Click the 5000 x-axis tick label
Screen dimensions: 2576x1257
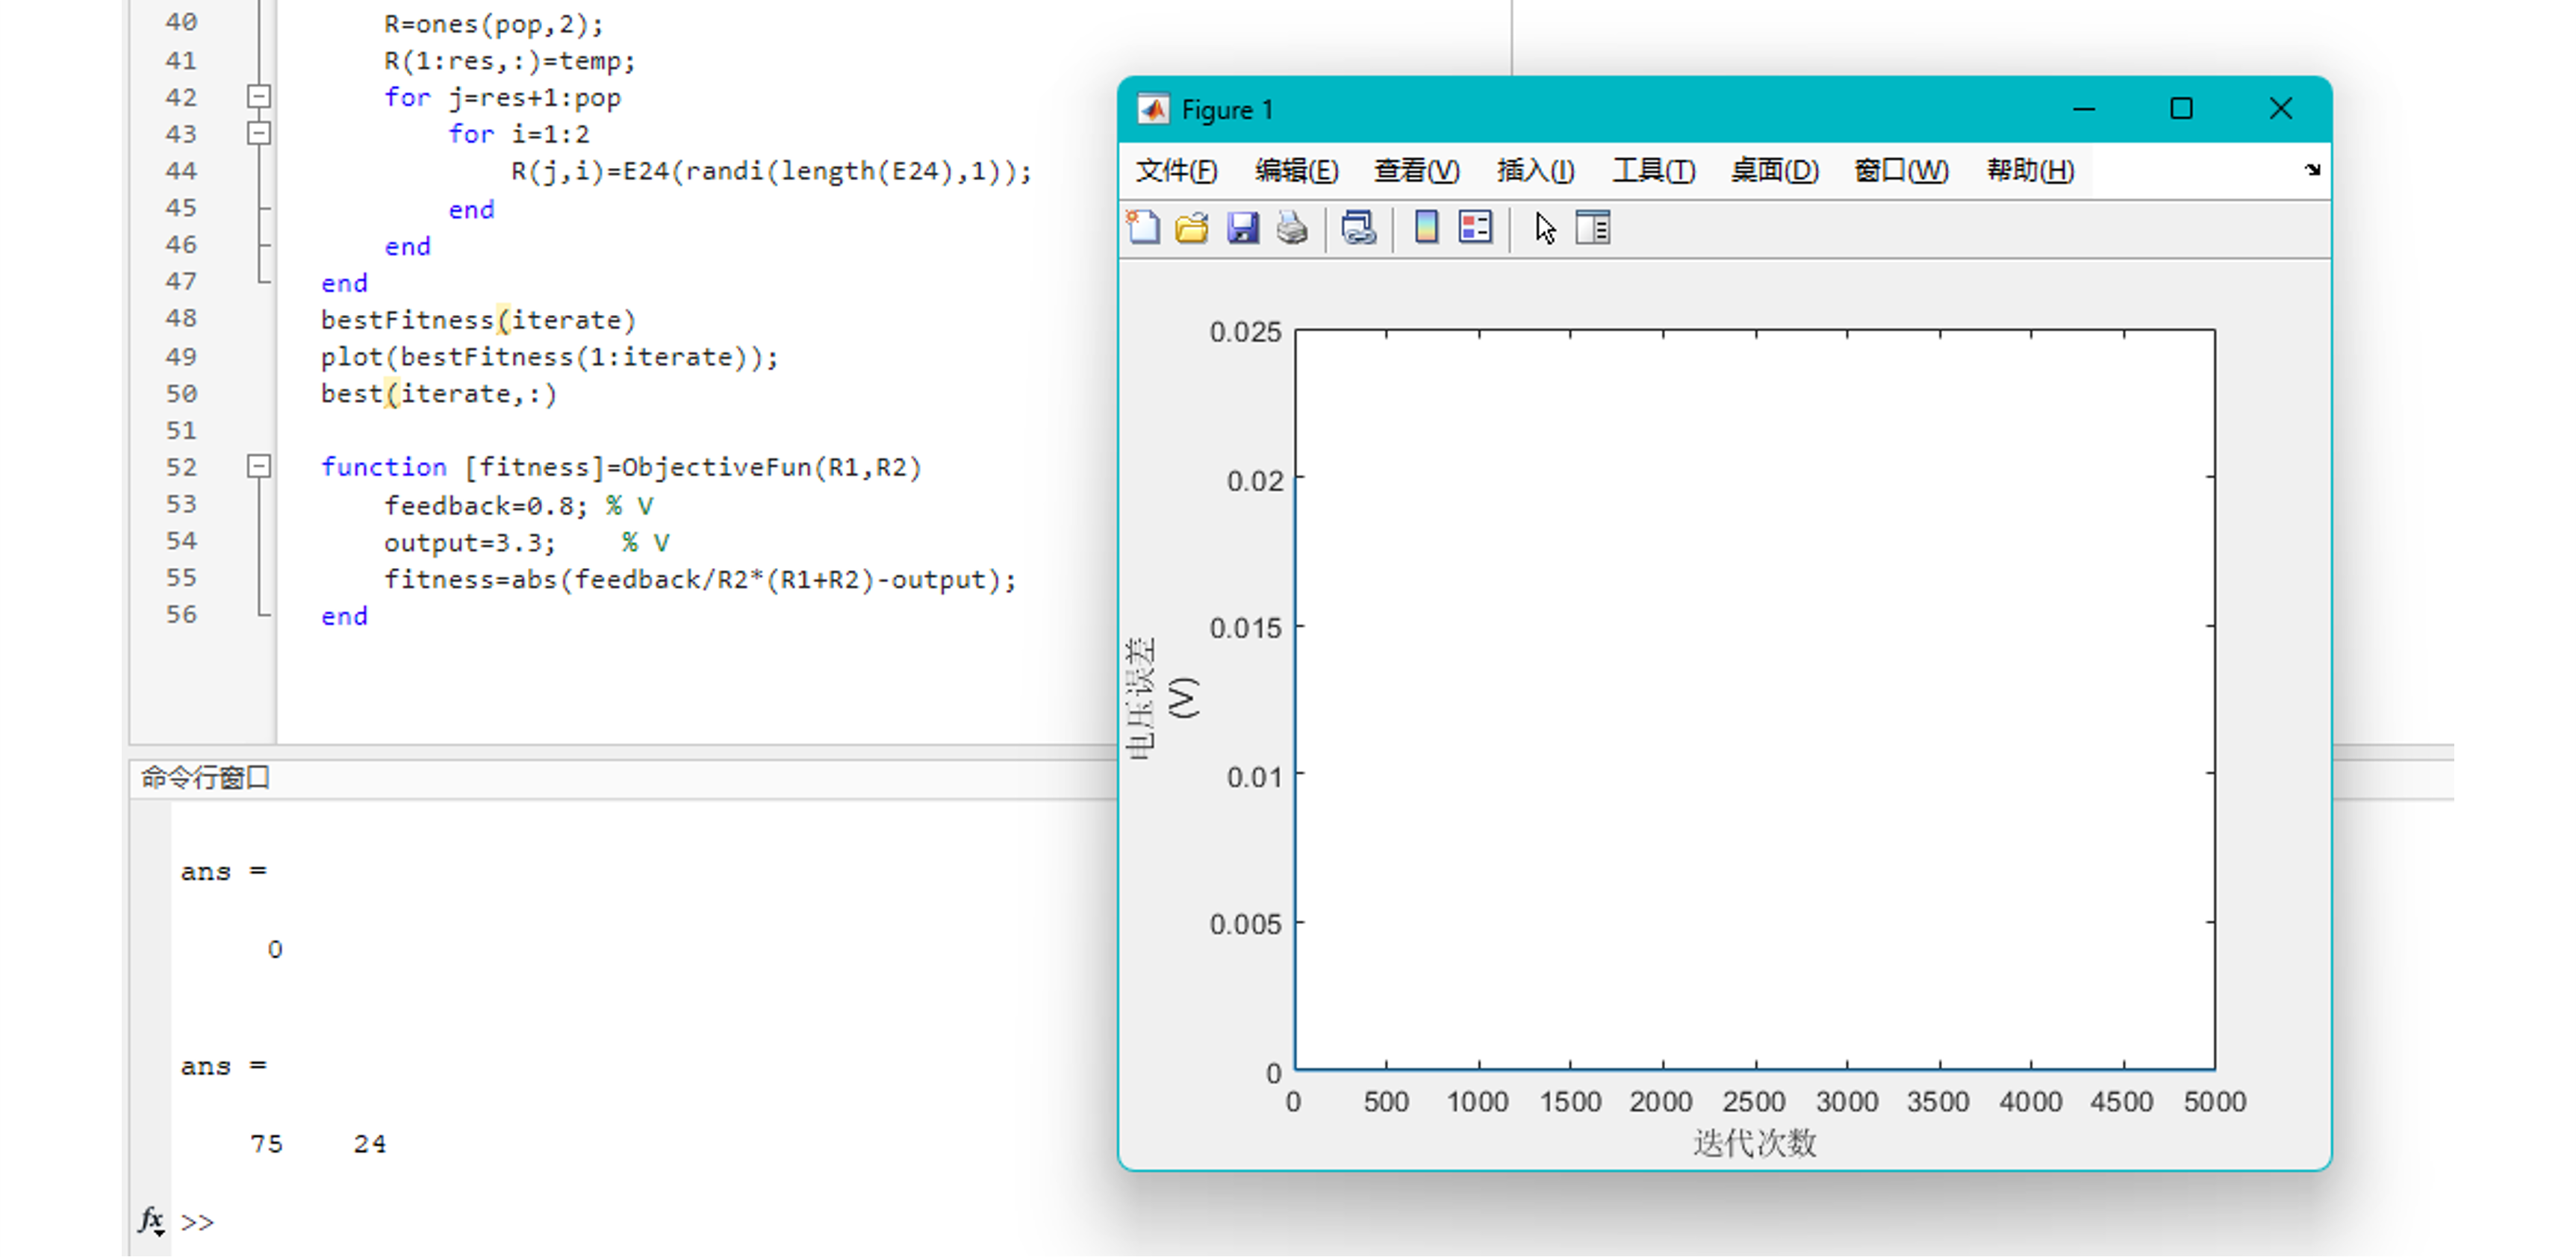2215,1102
